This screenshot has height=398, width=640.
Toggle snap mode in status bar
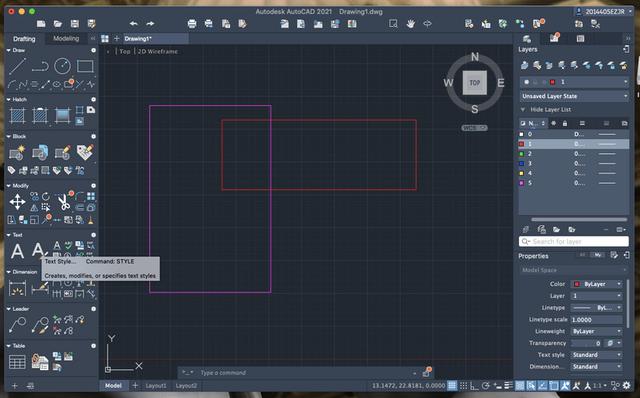tap(464, 385)
